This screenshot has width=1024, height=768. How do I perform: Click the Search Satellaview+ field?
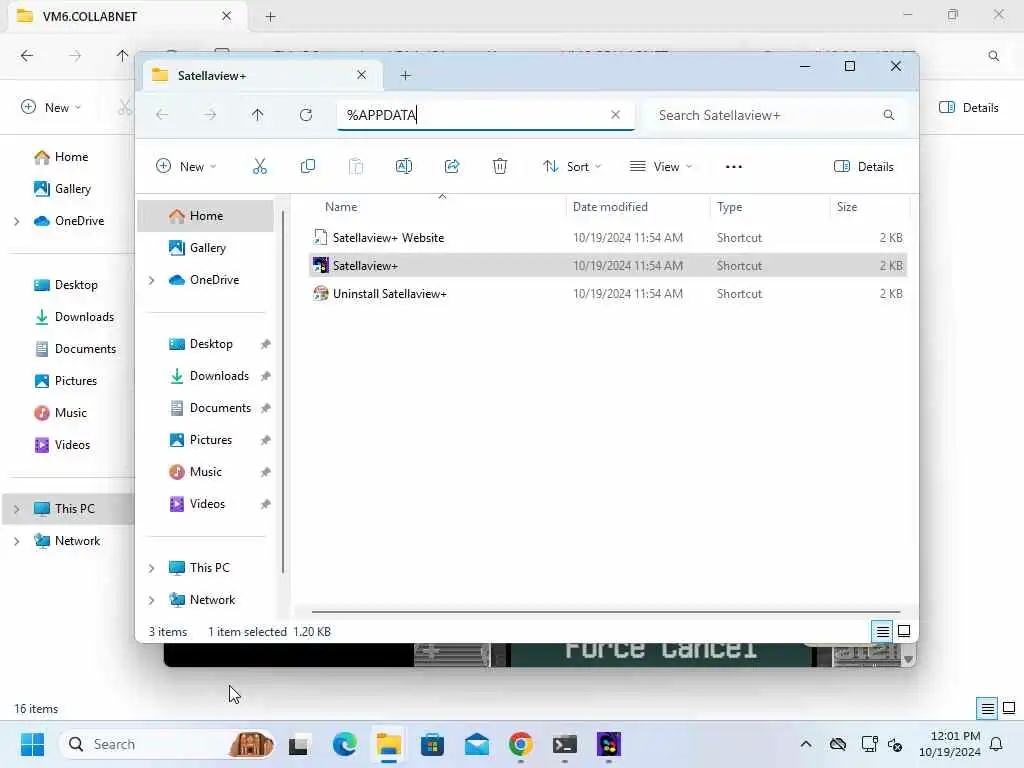tap(775, 115)
